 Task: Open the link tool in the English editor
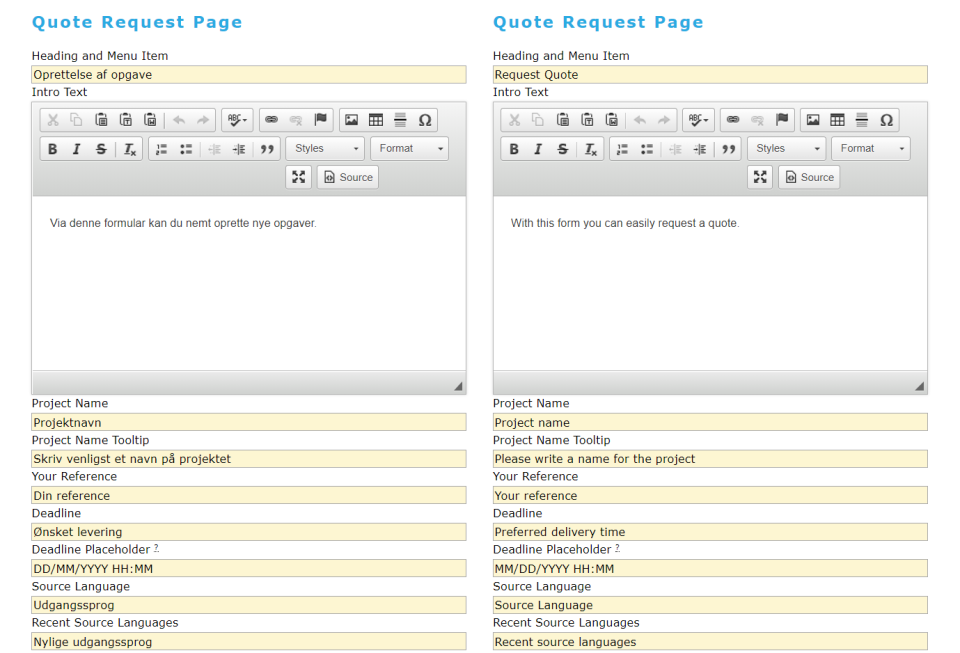coord(733,120)
